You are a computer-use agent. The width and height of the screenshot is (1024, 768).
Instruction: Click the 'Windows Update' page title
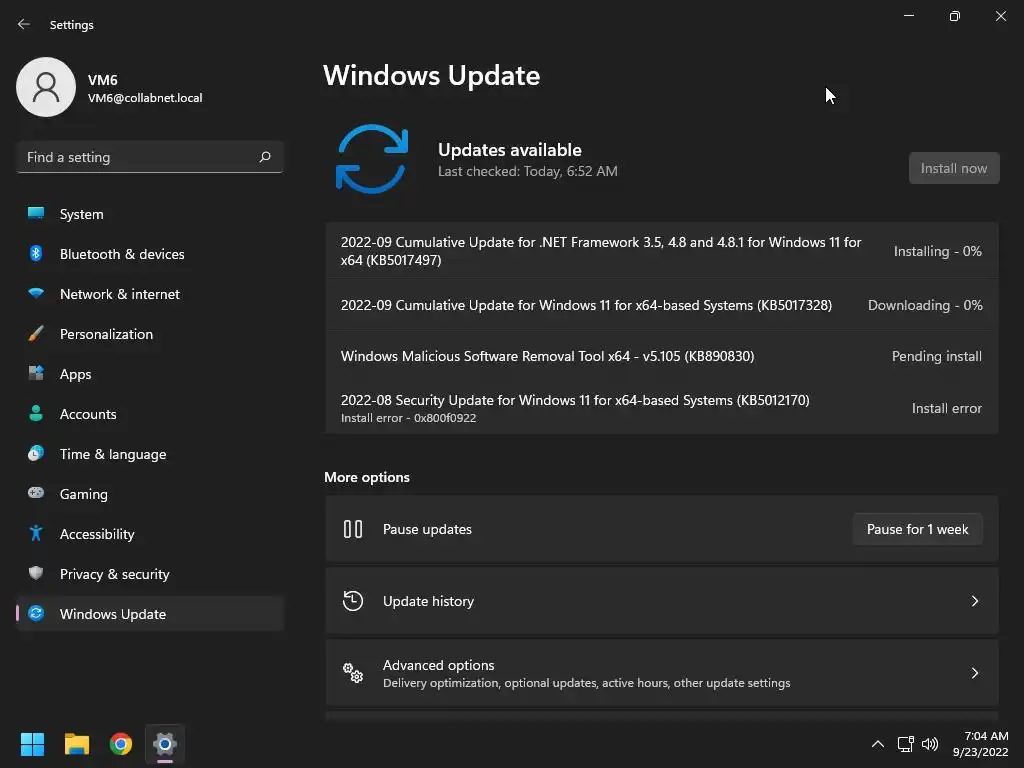click(x=432, y=75)
